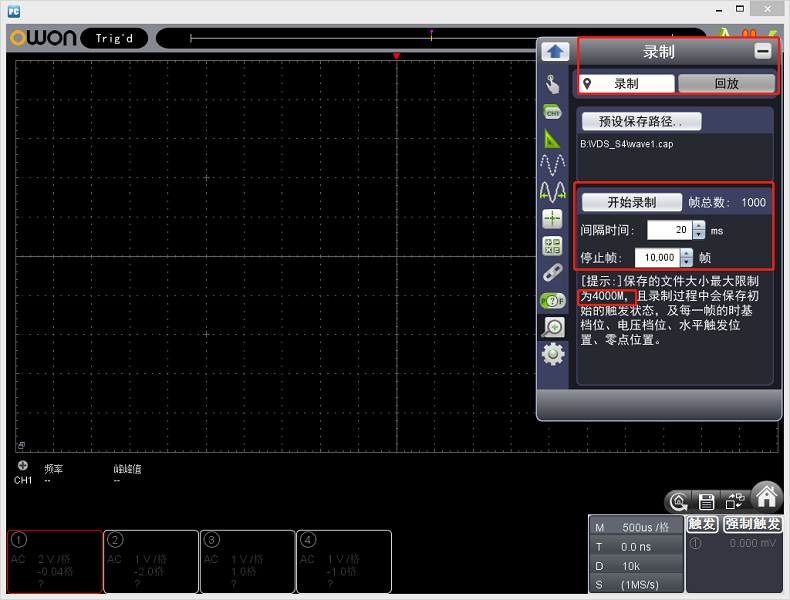Toggle channel 2 box at the bottom
The height and width of the screenshot is (600, 790).
pos(151,561)
